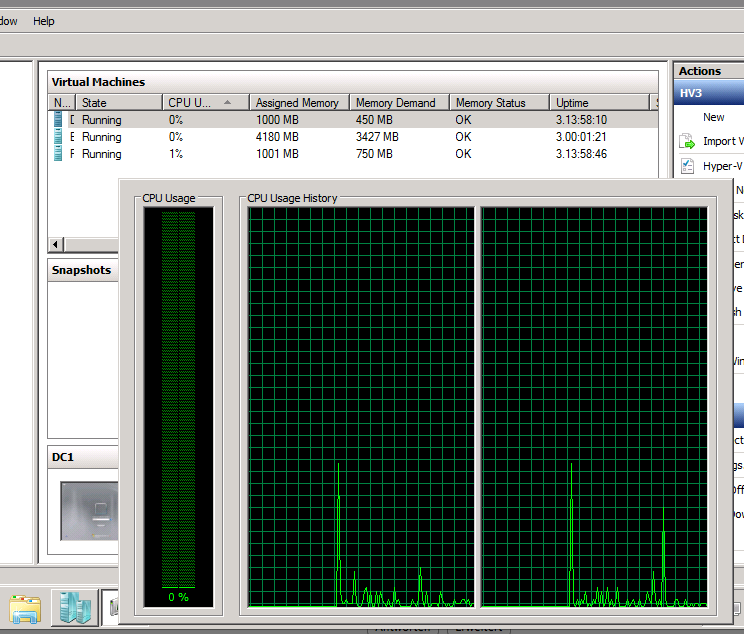Click the VM icon in the 4180 MB row
Viewport: 744px width, 634px height.
58,137
